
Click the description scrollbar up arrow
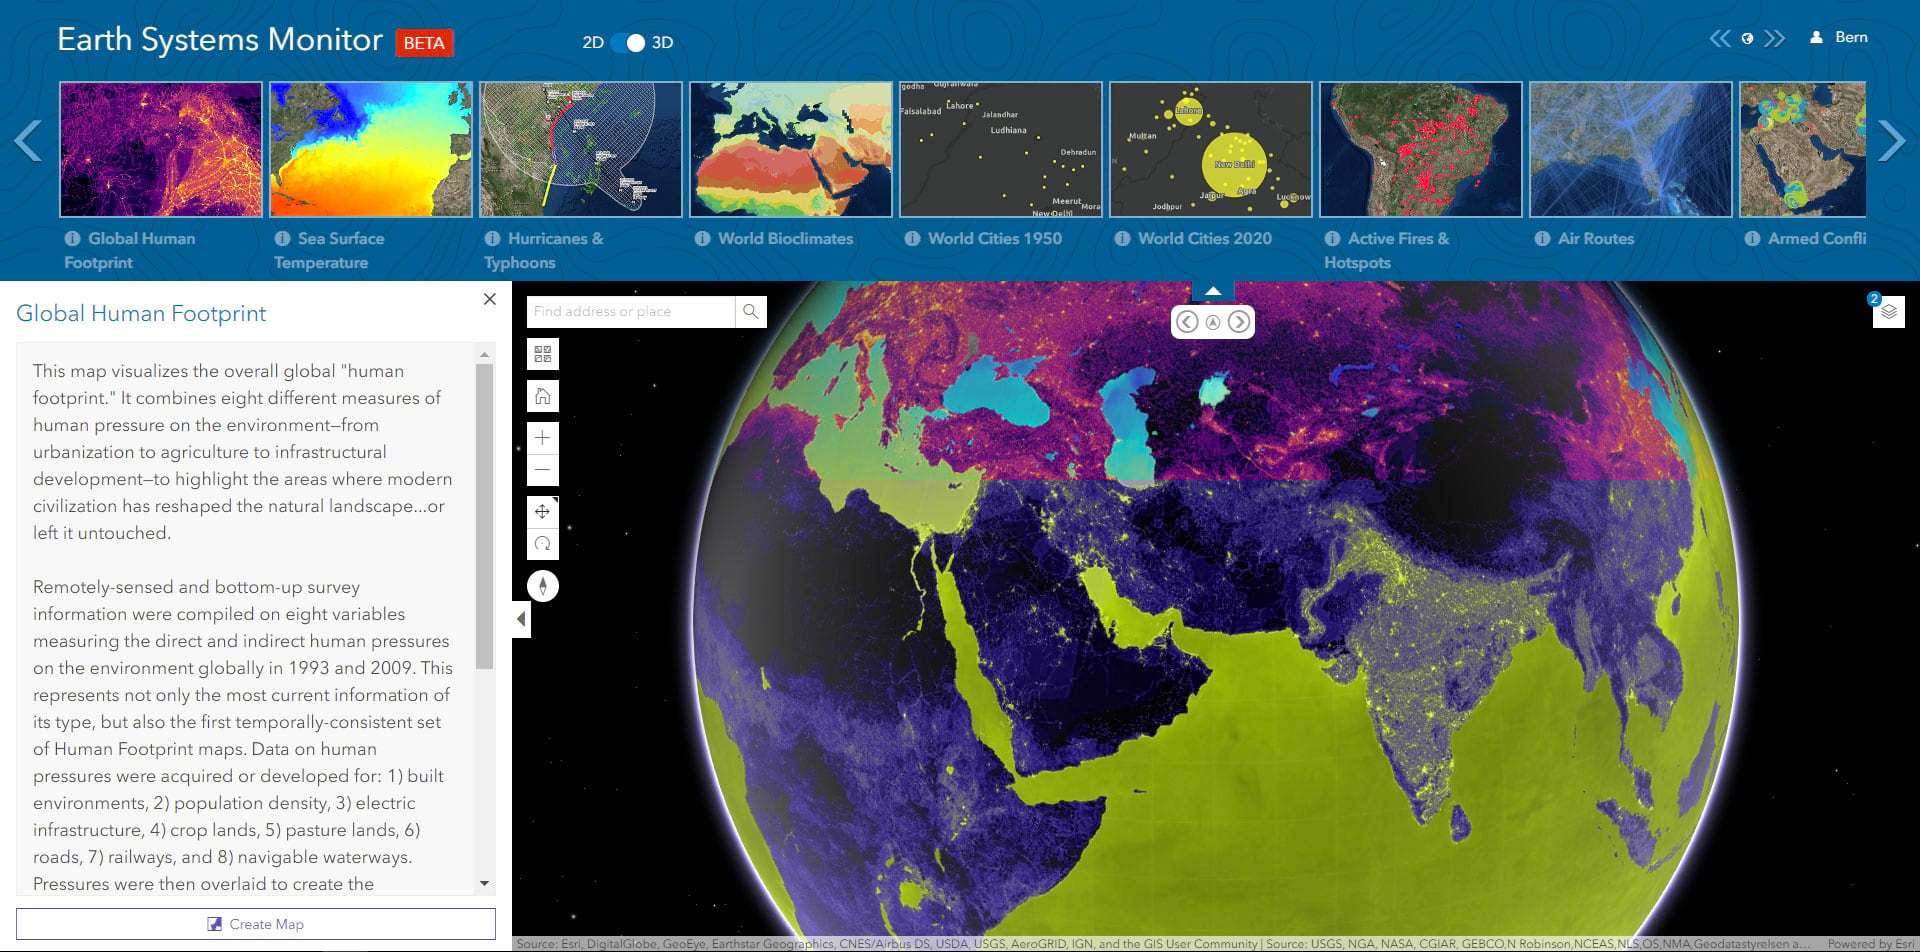click(x=485, y=354)
